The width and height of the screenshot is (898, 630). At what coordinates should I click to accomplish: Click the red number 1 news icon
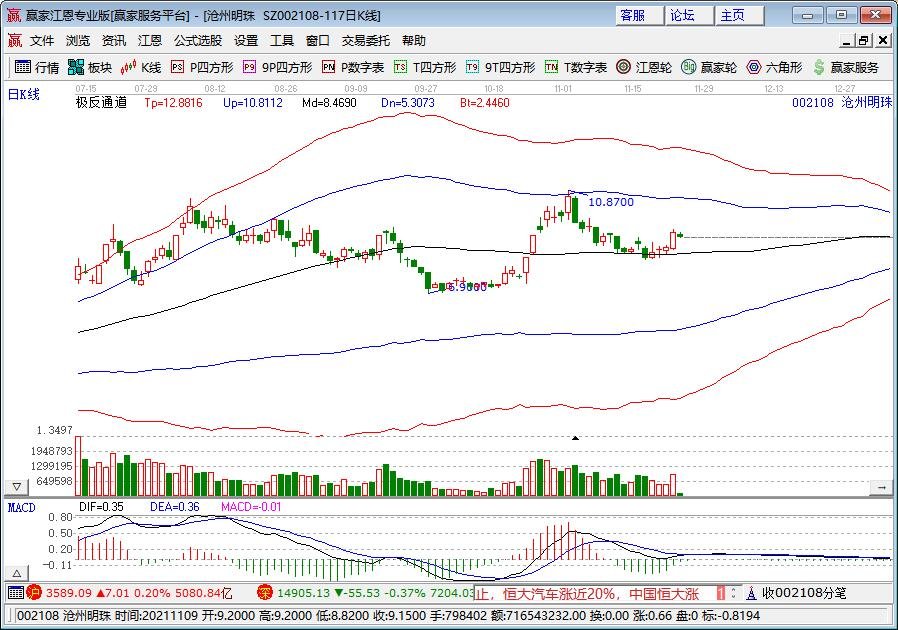720,593
